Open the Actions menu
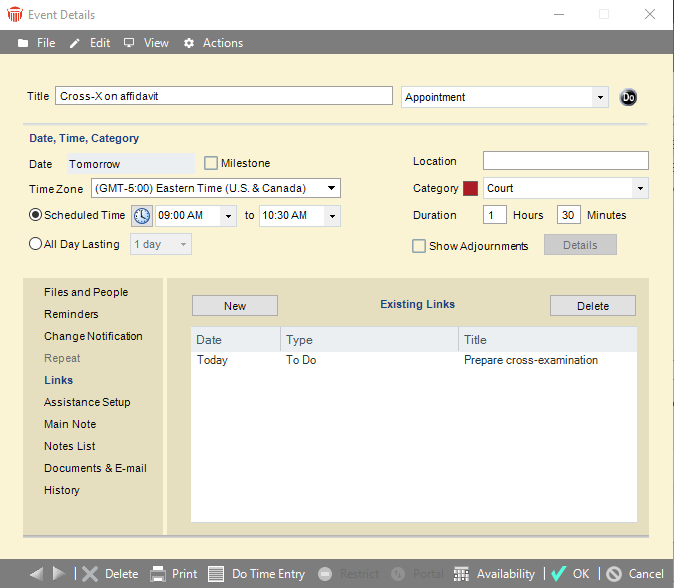The height and width of the screenshot is (588, 674). click(213, 43)
